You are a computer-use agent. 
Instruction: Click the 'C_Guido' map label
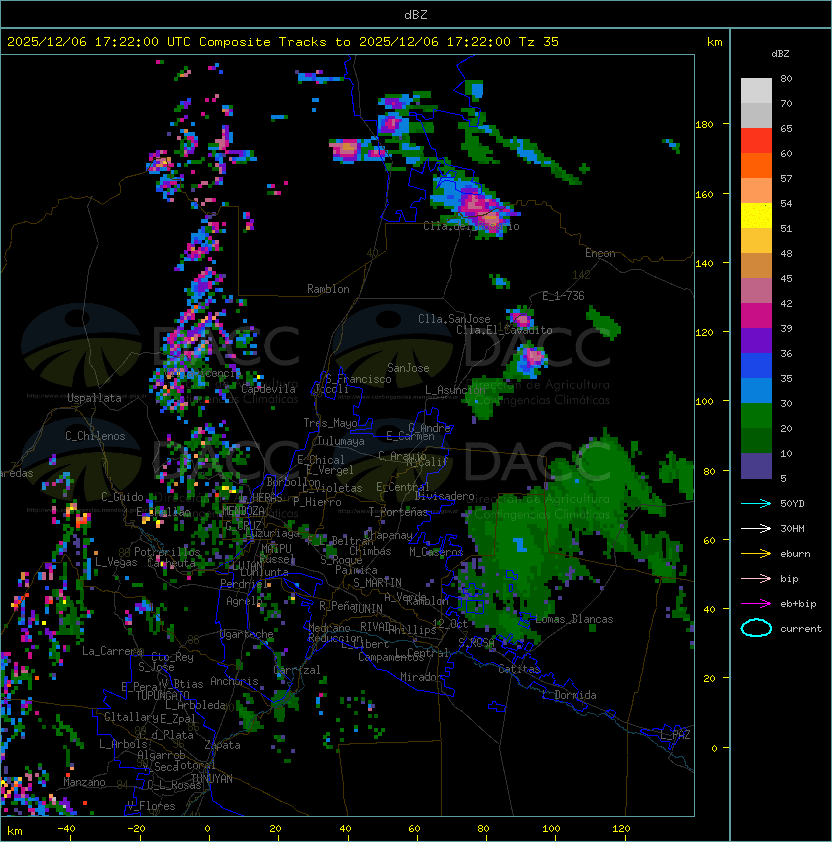click(122, 497)
